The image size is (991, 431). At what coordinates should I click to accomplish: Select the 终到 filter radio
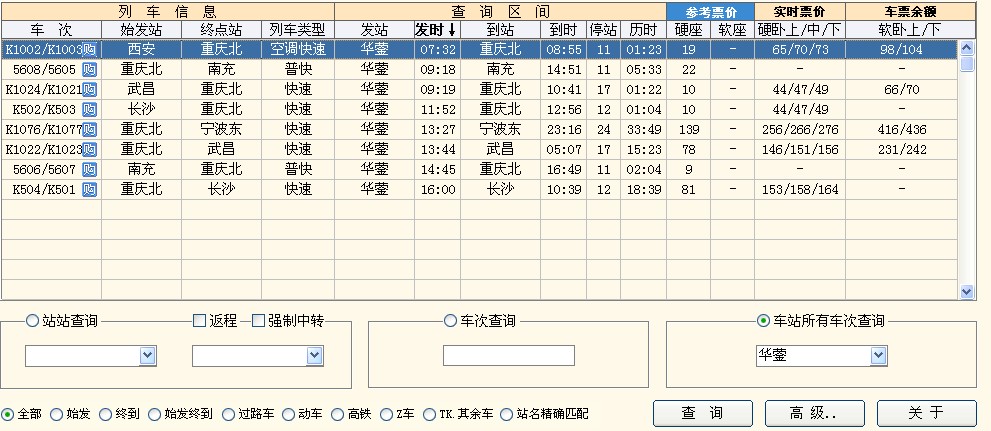[x=106, y=415]
